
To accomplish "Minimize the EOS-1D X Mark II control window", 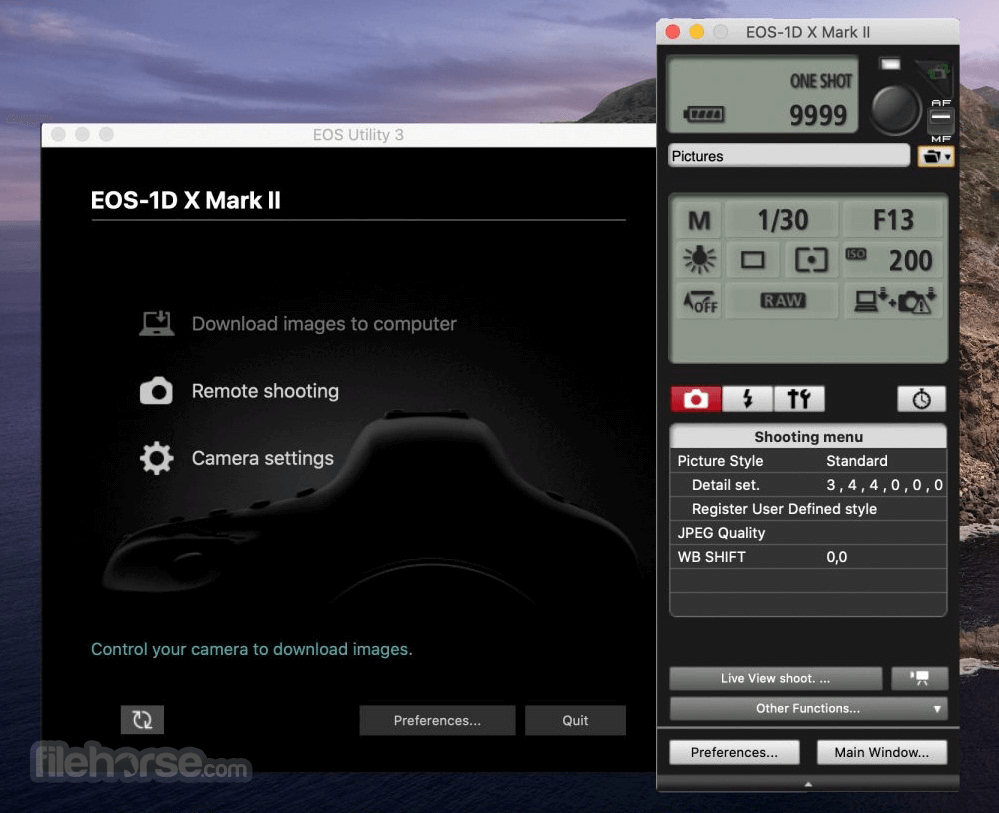I will tap(696, 32).
